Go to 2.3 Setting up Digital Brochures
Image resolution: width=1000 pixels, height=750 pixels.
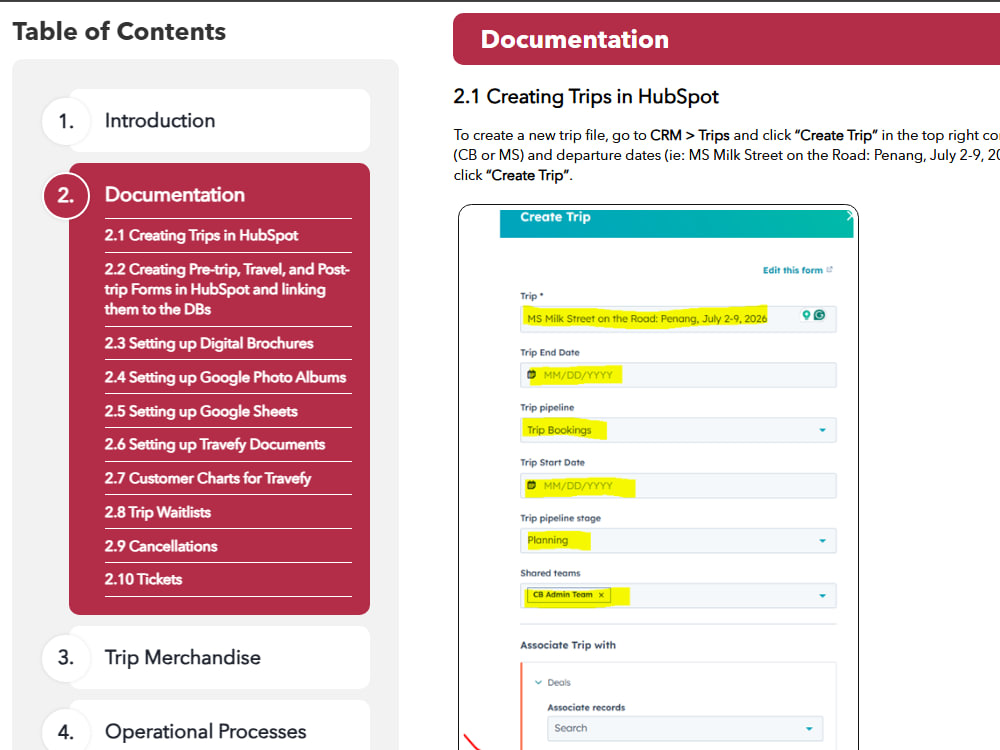point(209,343)
